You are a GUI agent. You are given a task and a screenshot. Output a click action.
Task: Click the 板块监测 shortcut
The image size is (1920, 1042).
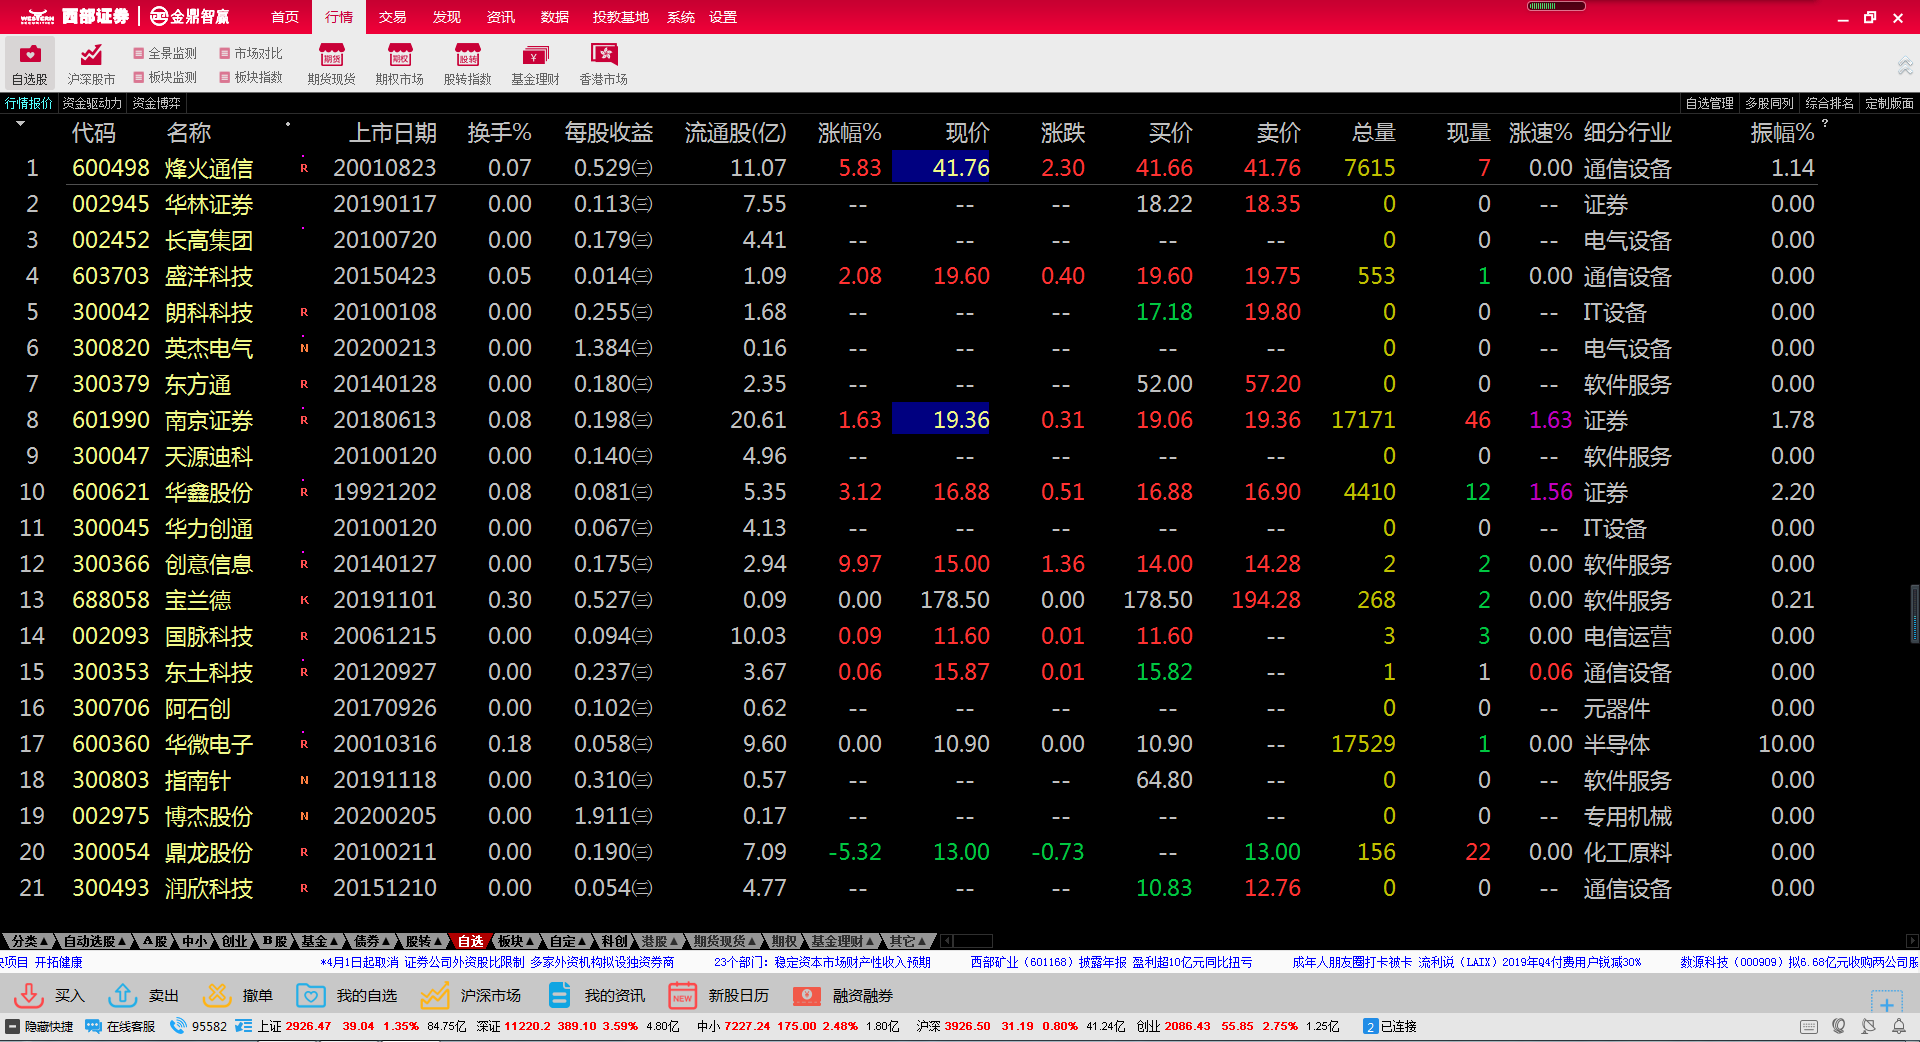tap(166, 77)
